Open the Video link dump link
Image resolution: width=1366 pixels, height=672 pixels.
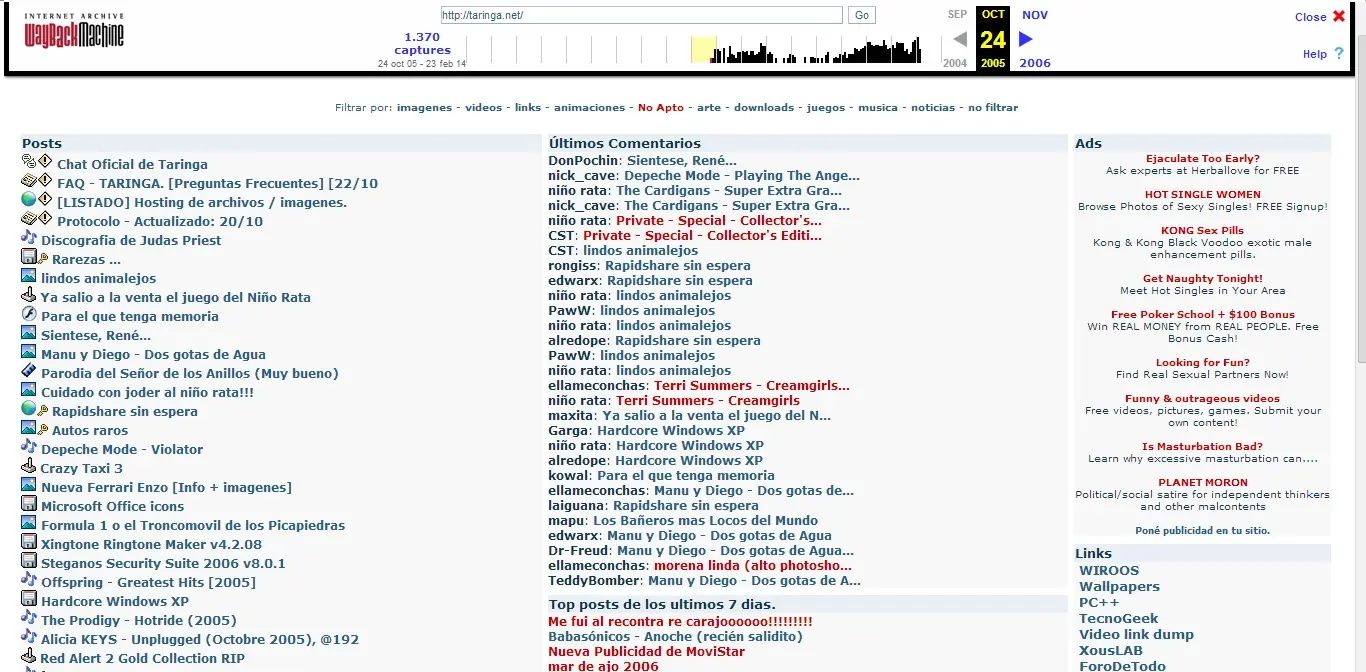(x=1136, y=634)
